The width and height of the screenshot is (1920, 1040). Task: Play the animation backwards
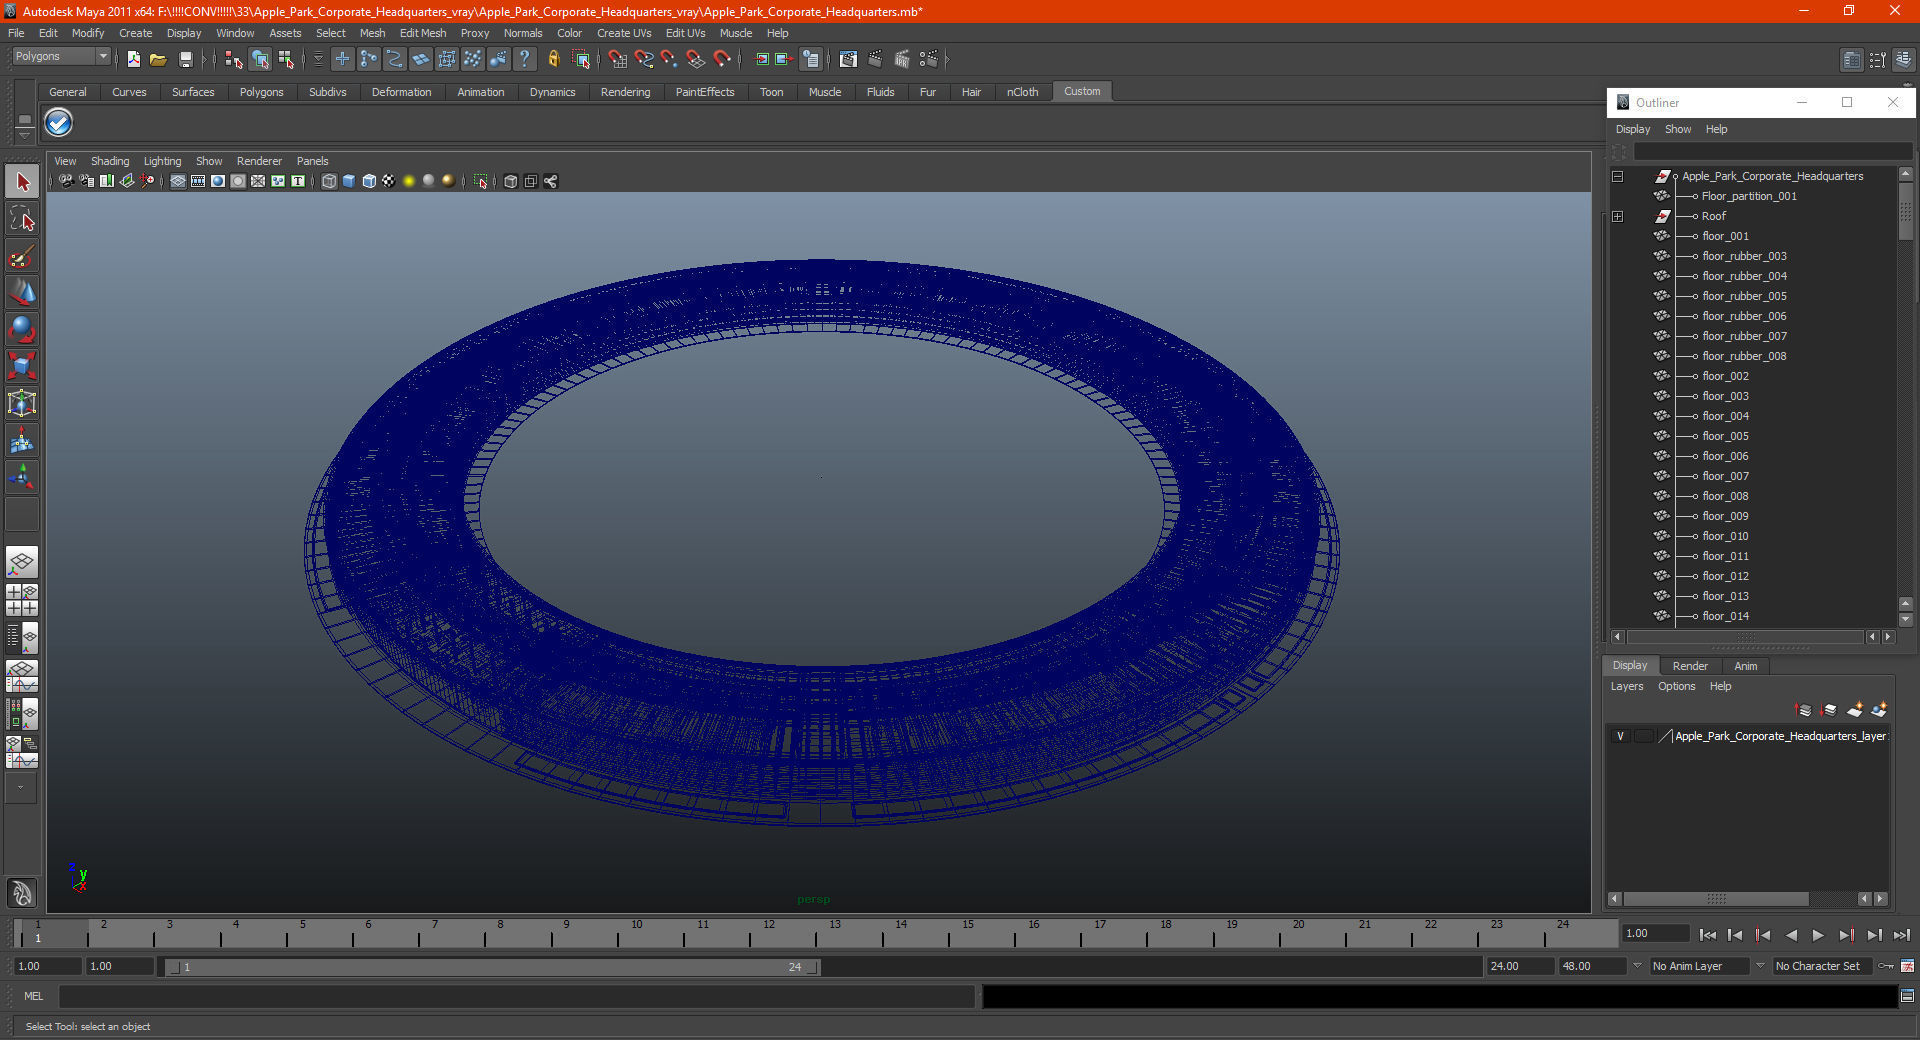coord(1791,935)
